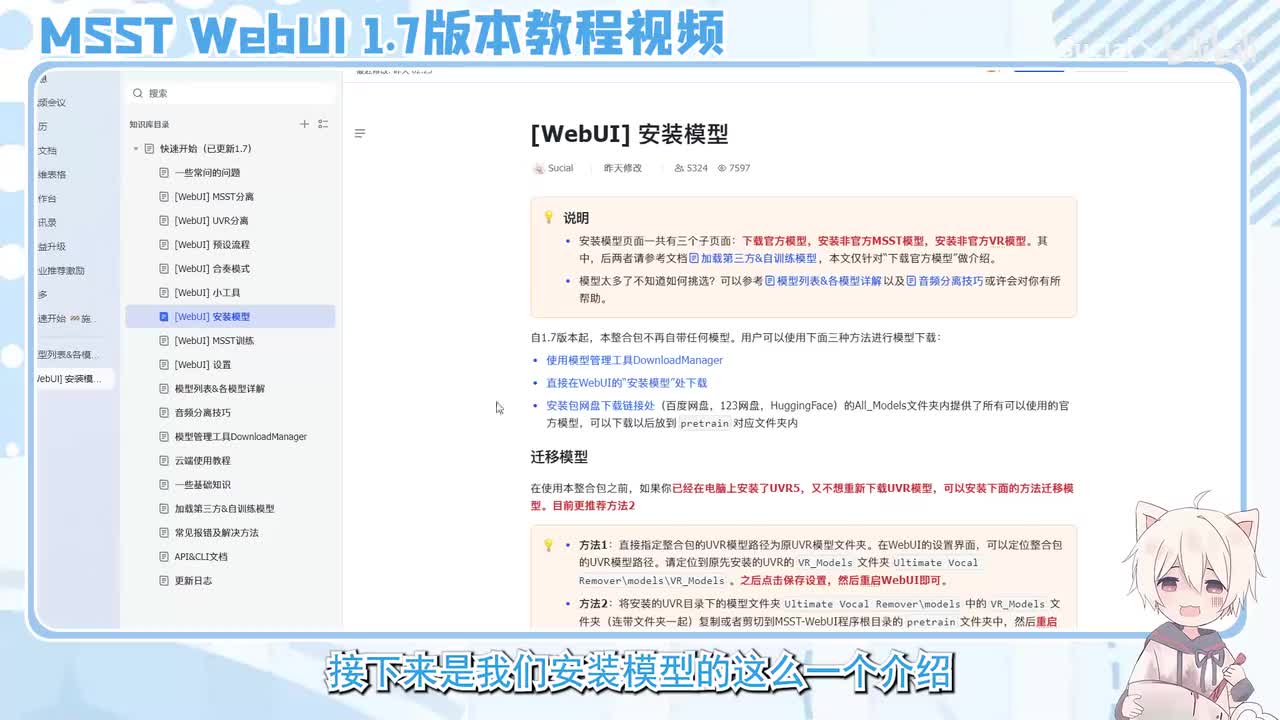The height and width of the screenshot is (720, 1280).
Task: Open inline link 加载第三方&自训练模型
Action: coord(753,258)
